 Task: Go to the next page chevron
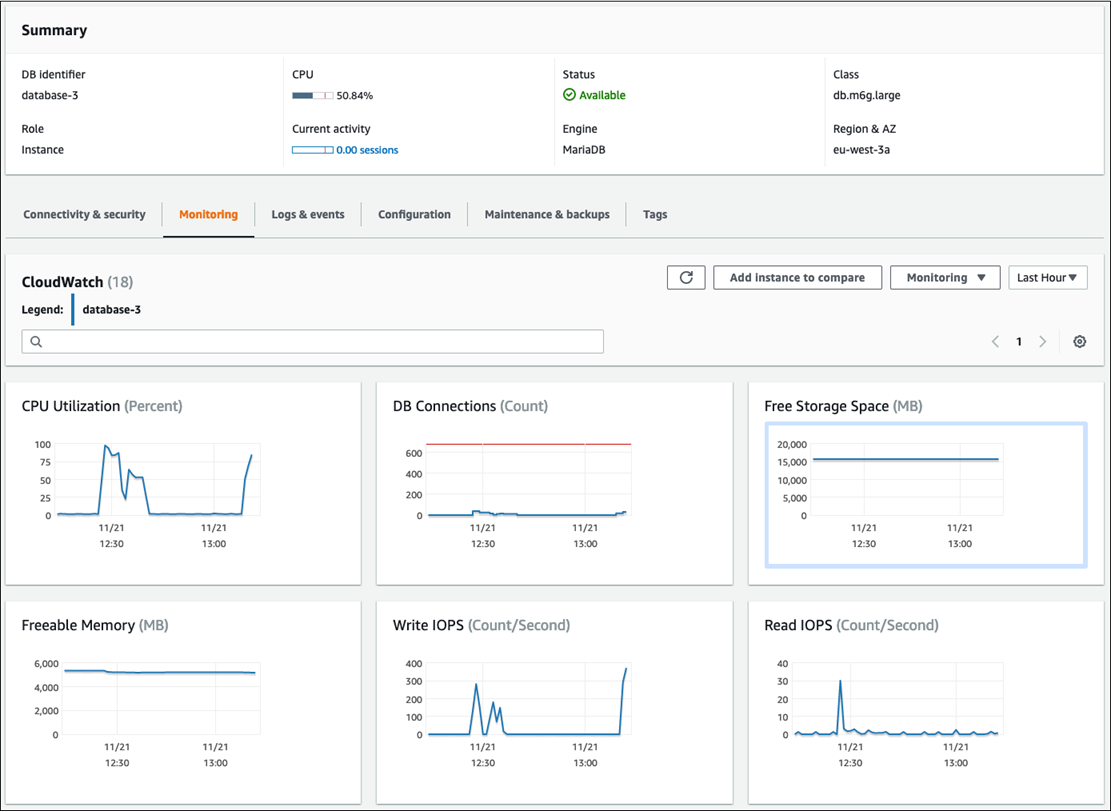click(x=1042, y=341)
